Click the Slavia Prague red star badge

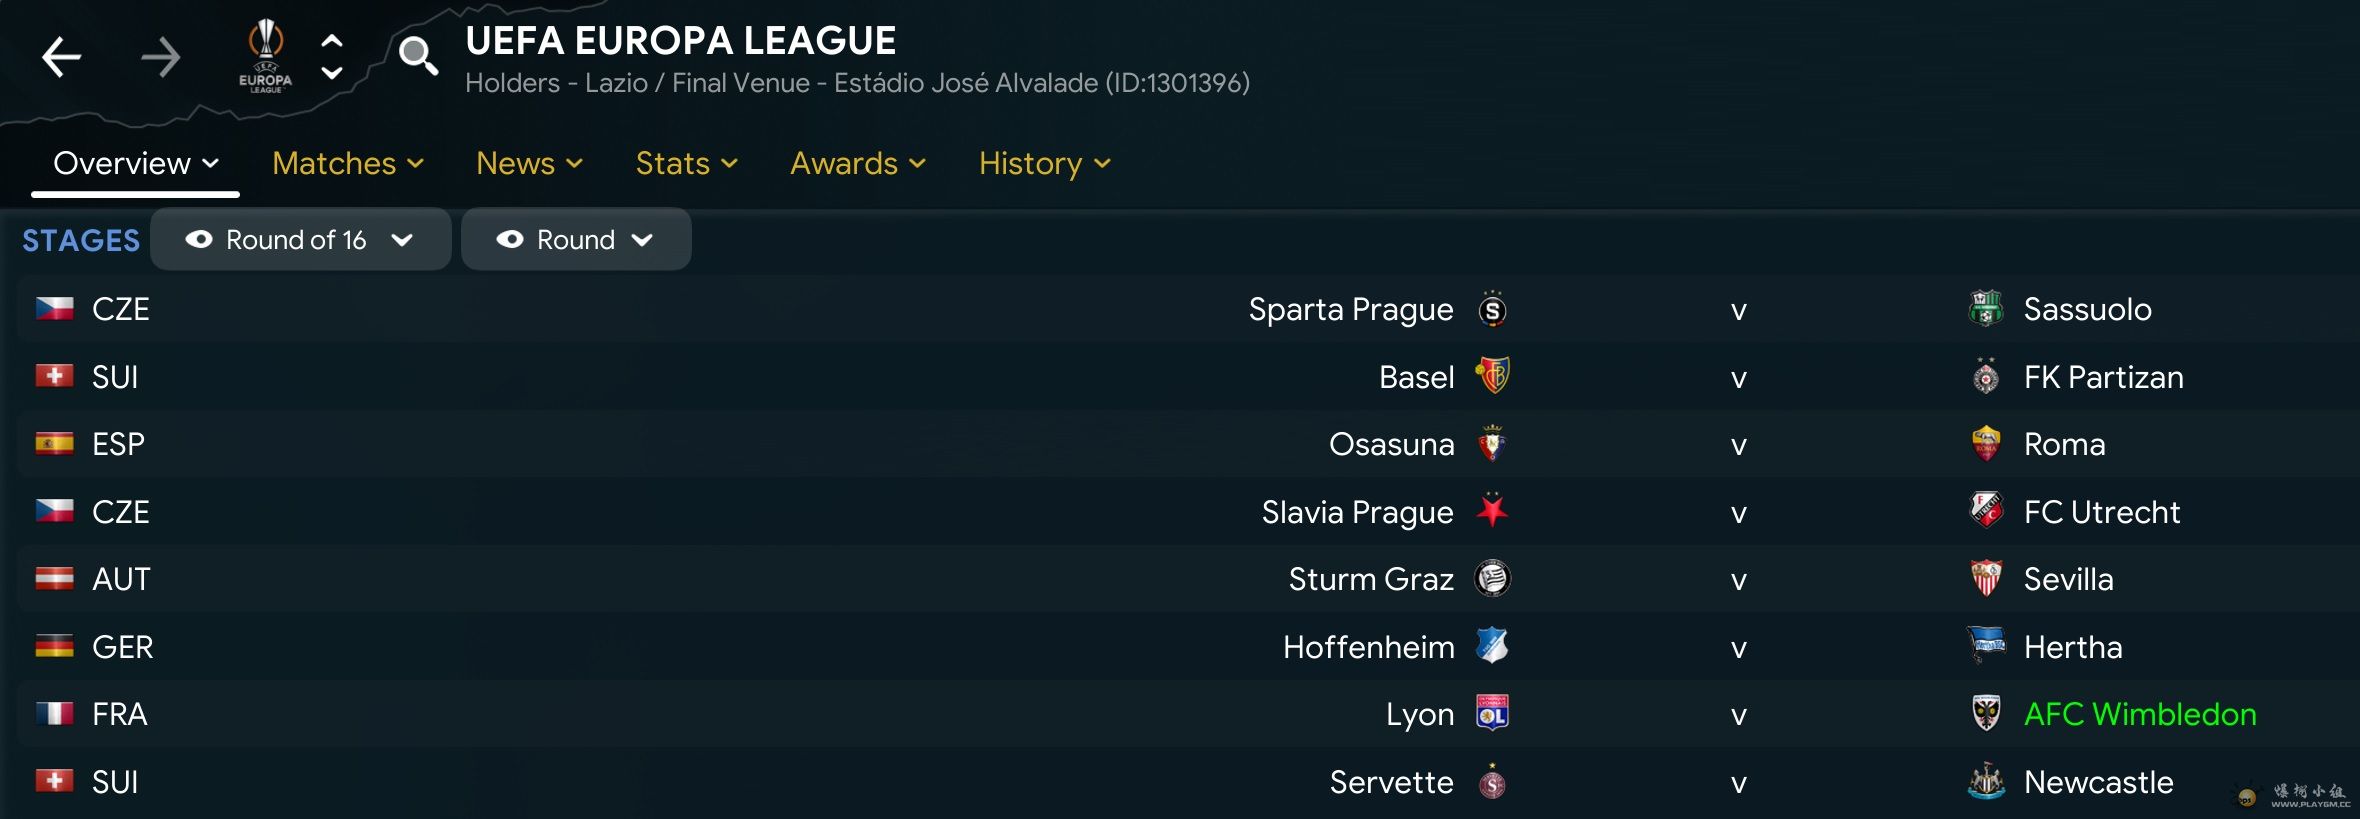(x=1492, y=511)
